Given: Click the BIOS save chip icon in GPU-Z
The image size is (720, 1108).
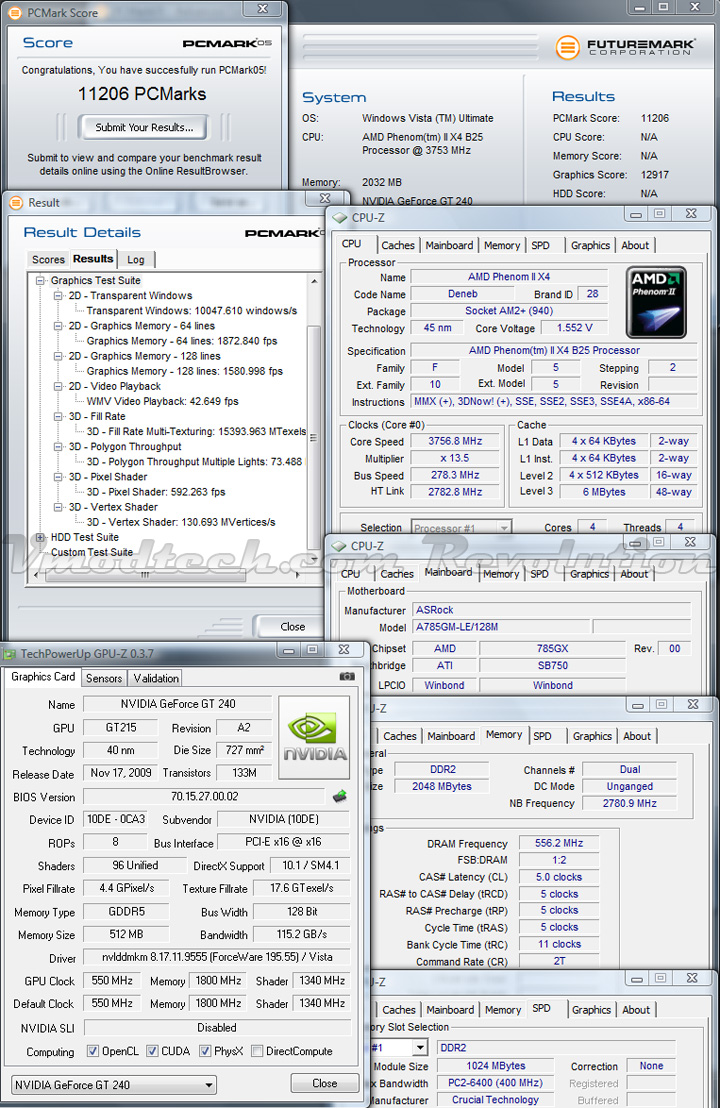Looking at the screenshot, I should point(340,796).
